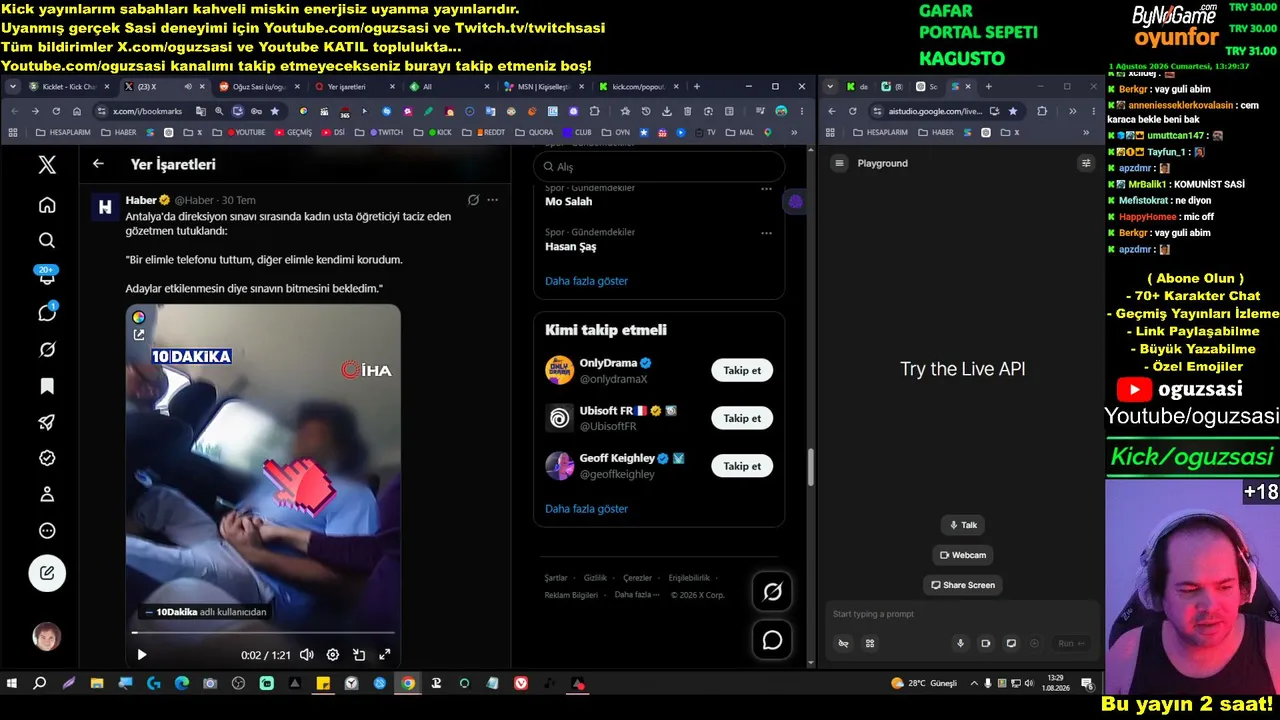Image resolution: width=1280 pixels, height=720 pixels.
Task: Open Windows taskbar search
Action: pyautogui.click(x=40, y=684)
